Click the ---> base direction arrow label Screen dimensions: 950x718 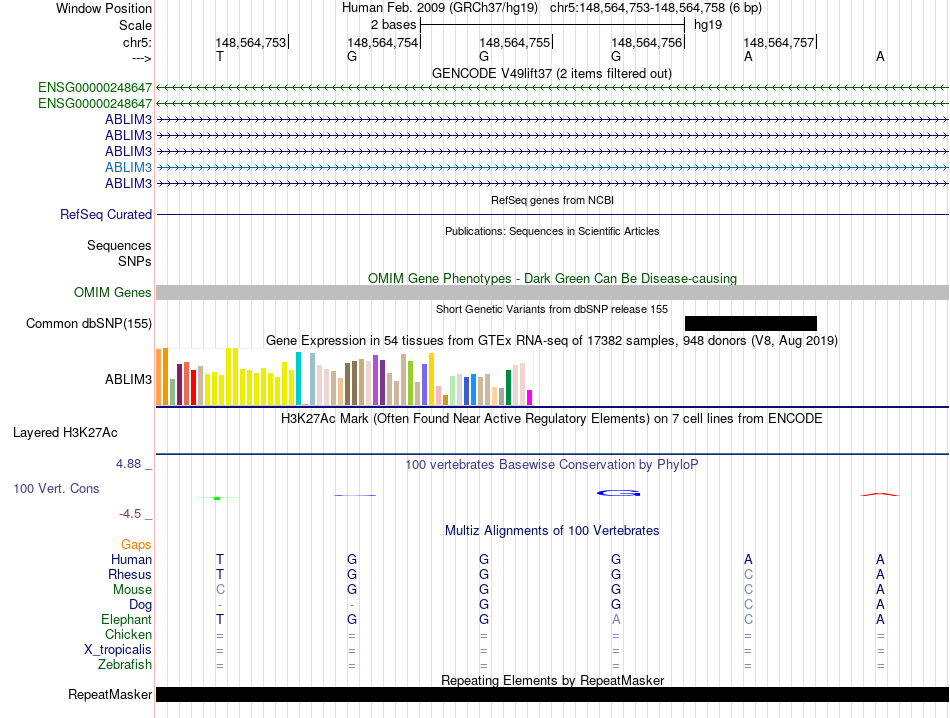tap(141, 58)
